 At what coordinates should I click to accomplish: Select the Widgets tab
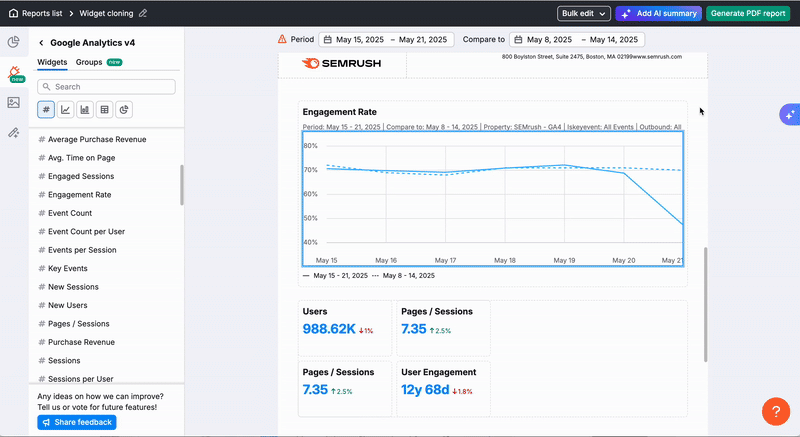(x=52, y=62)
